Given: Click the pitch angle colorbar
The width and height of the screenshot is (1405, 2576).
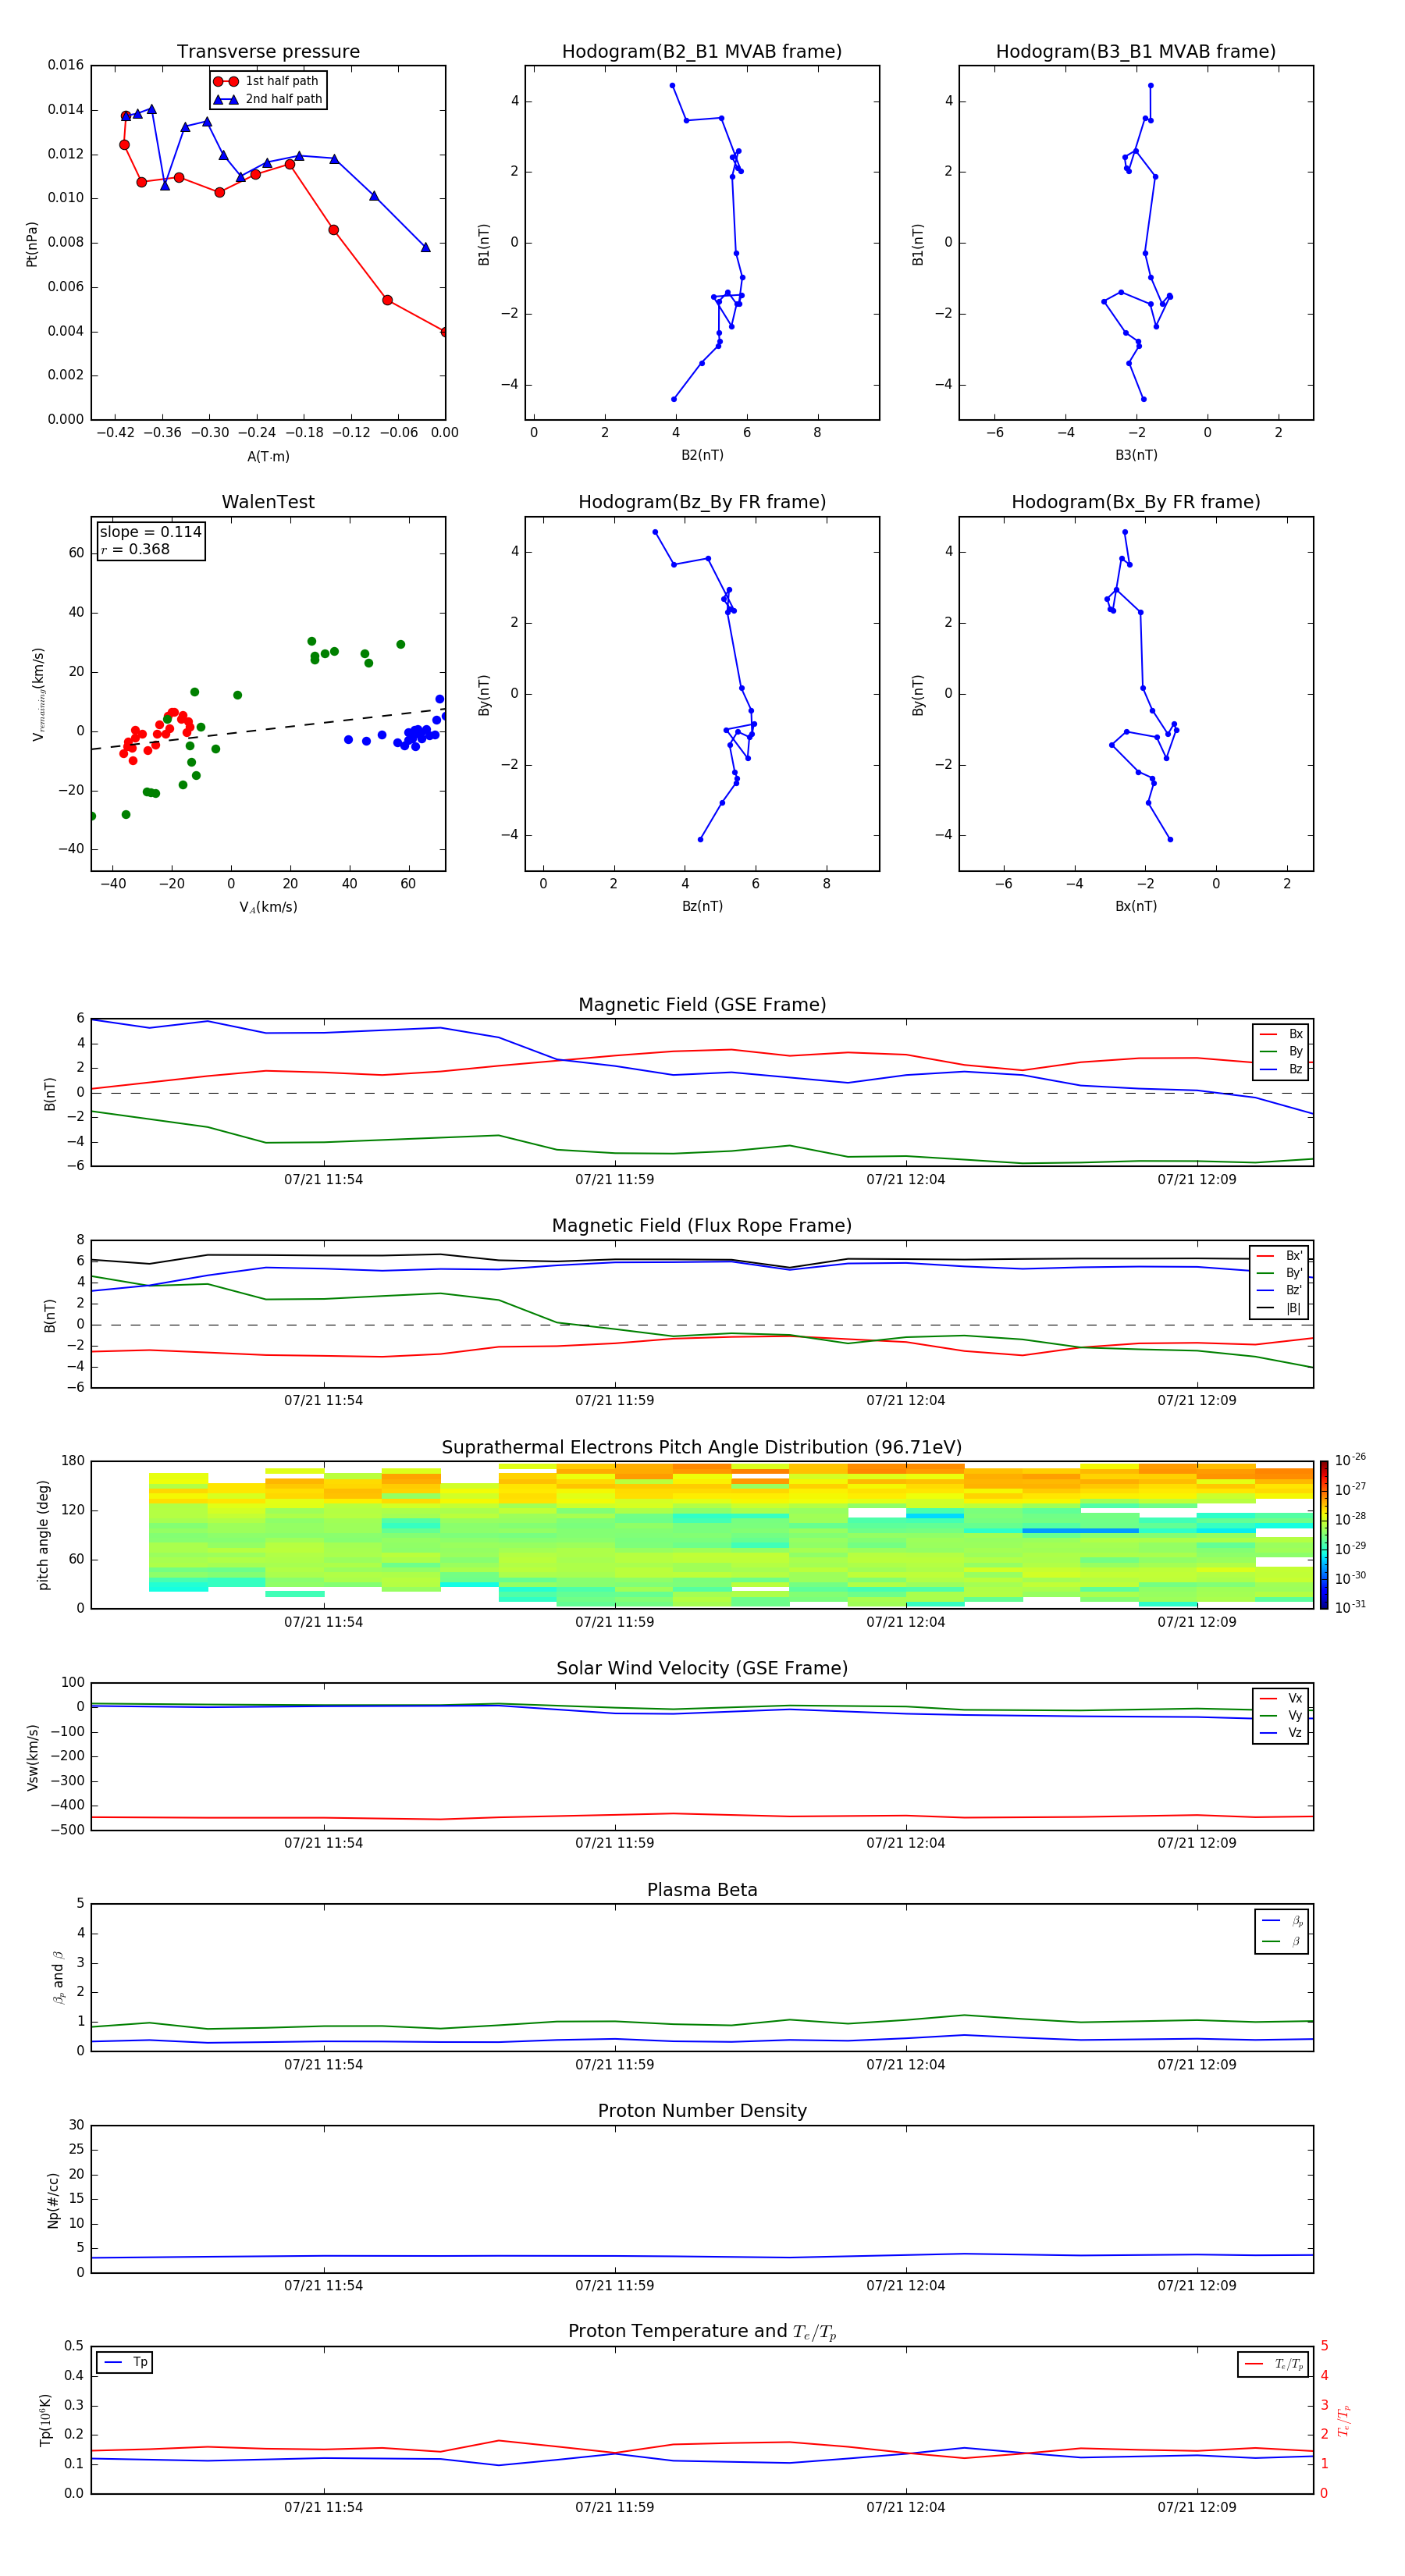Looking at the screenshot, I should 1324,1535.
